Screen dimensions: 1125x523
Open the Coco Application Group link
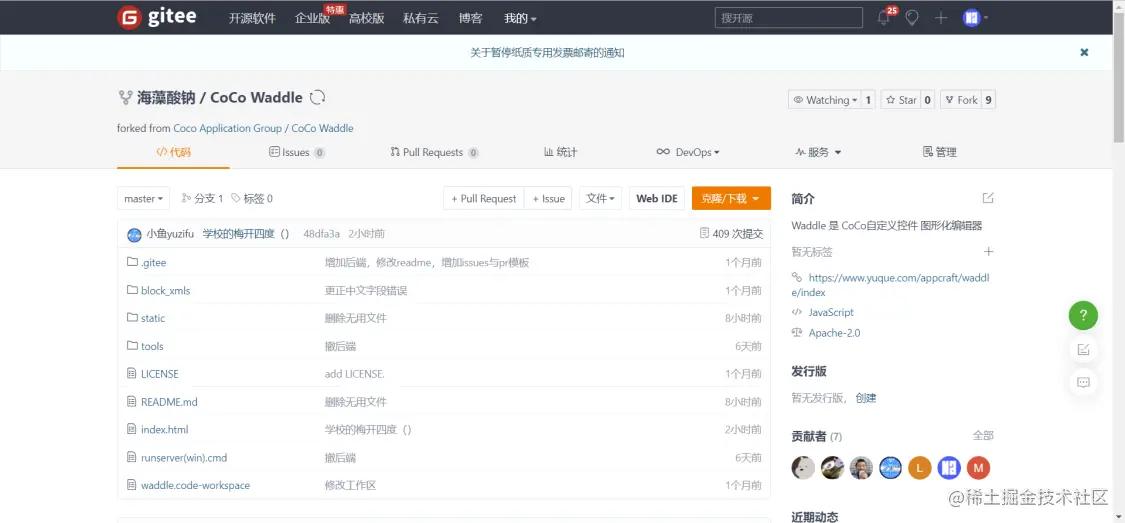[x=227, y=128]
